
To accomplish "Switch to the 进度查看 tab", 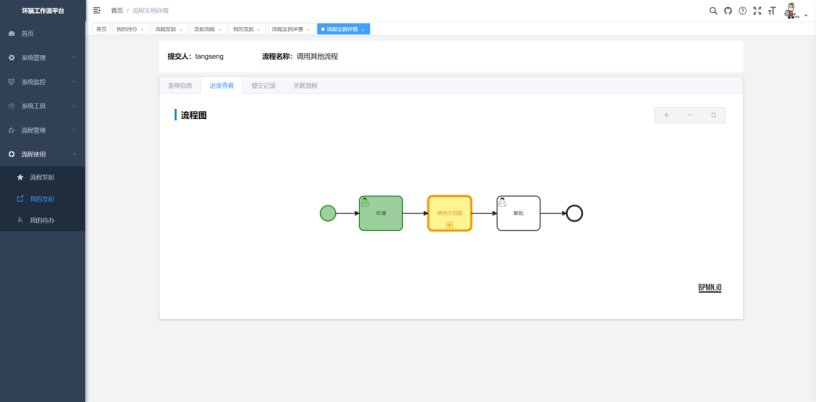I will click(221, 86).
